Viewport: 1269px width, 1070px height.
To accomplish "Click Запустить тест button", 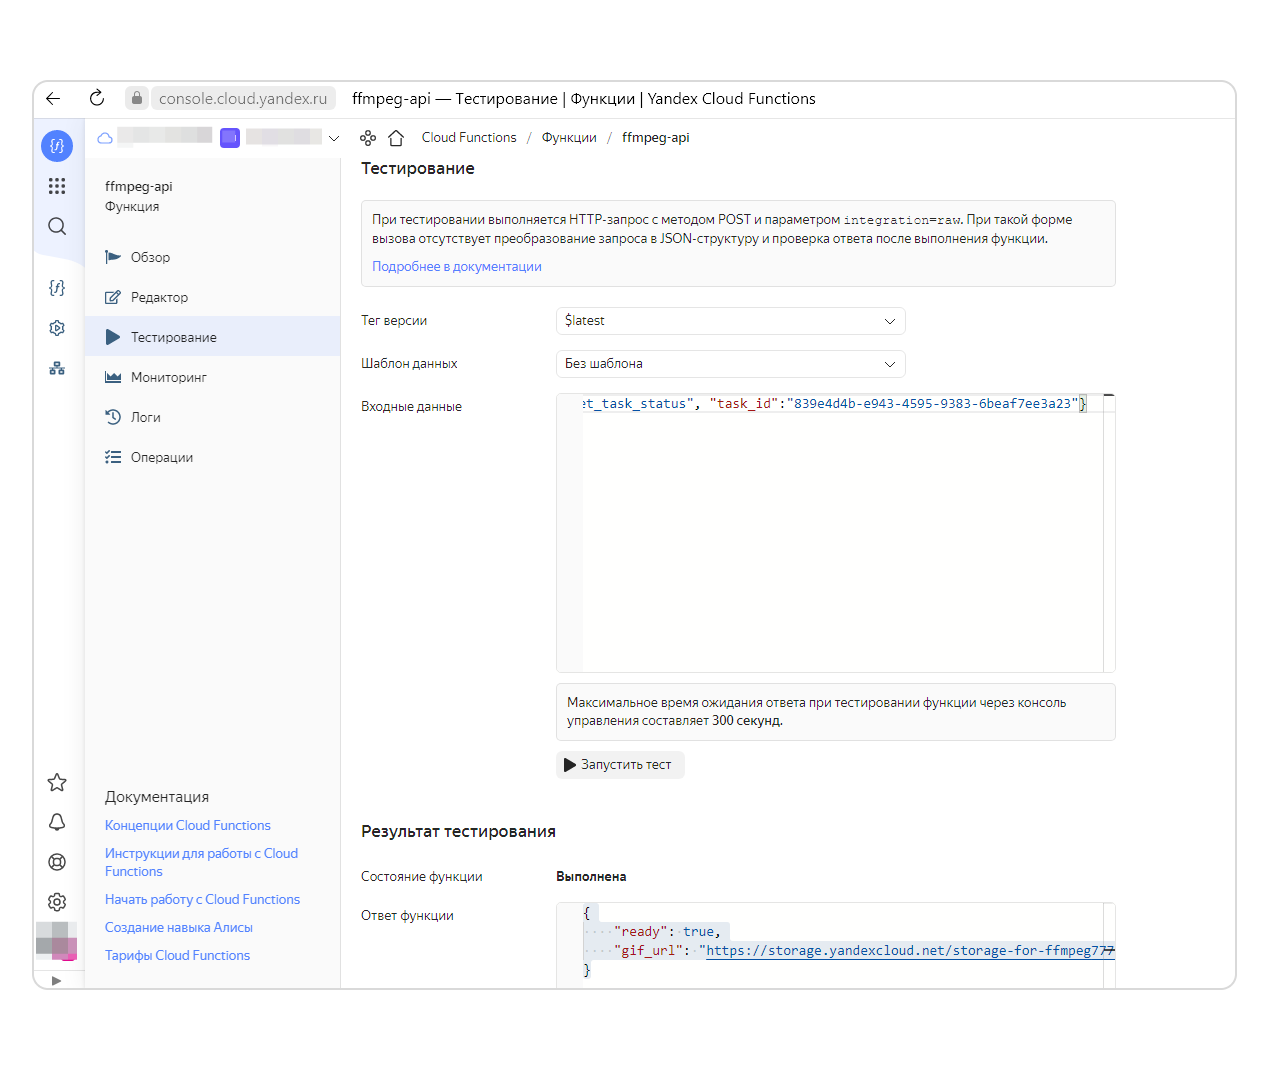I will 620,765.
